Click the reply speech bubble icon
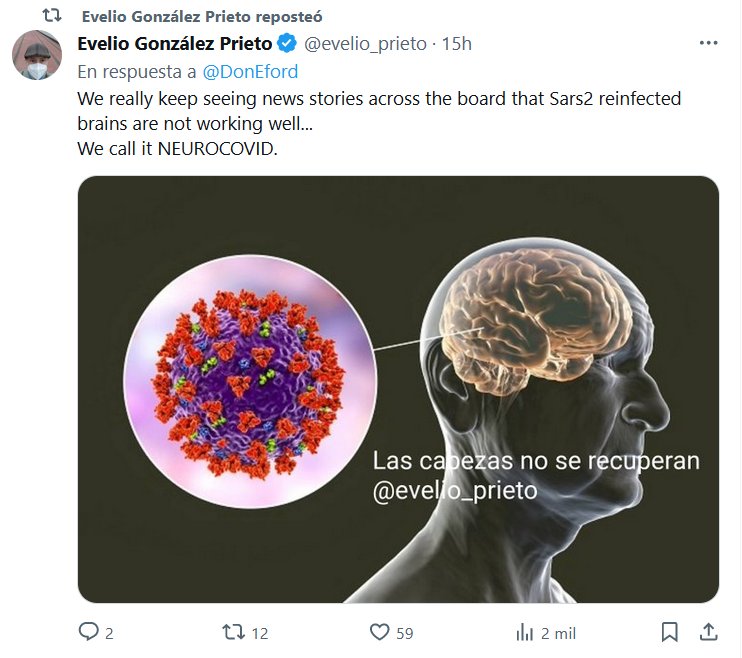Screen dimensions: 742x658 (89, 632)
